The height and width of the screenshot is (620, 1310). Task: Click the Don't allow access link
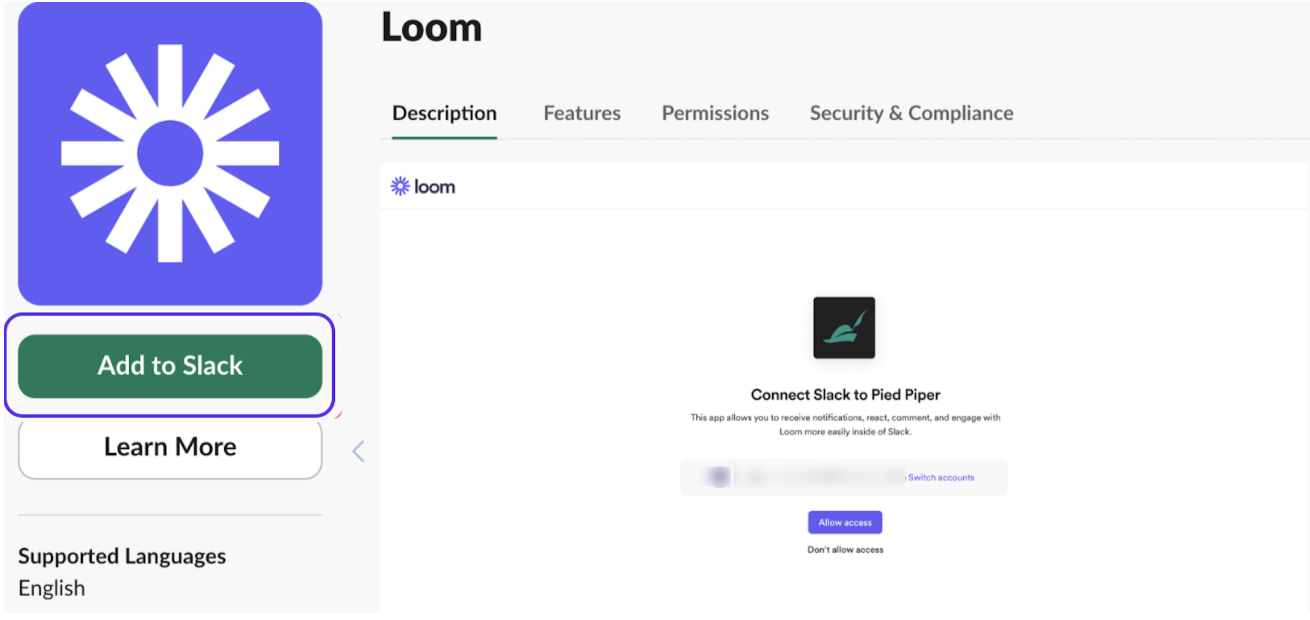845,549
